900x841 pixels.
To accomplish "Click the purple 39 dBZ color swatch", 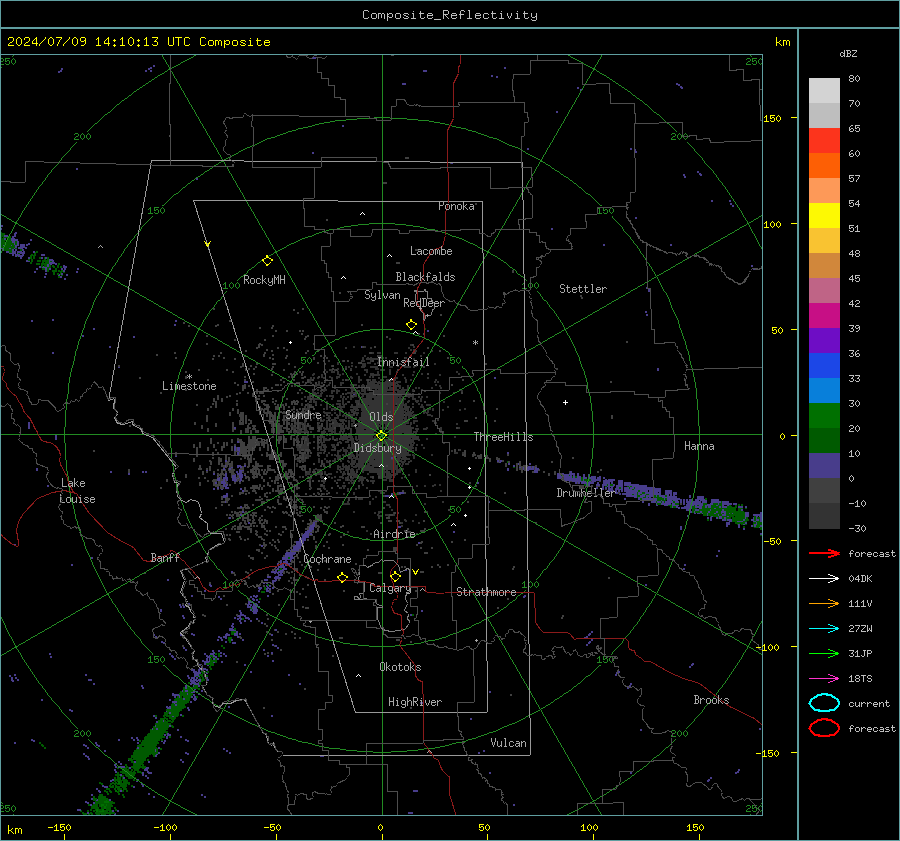I will pyautogui.click(x=824, y=340).
